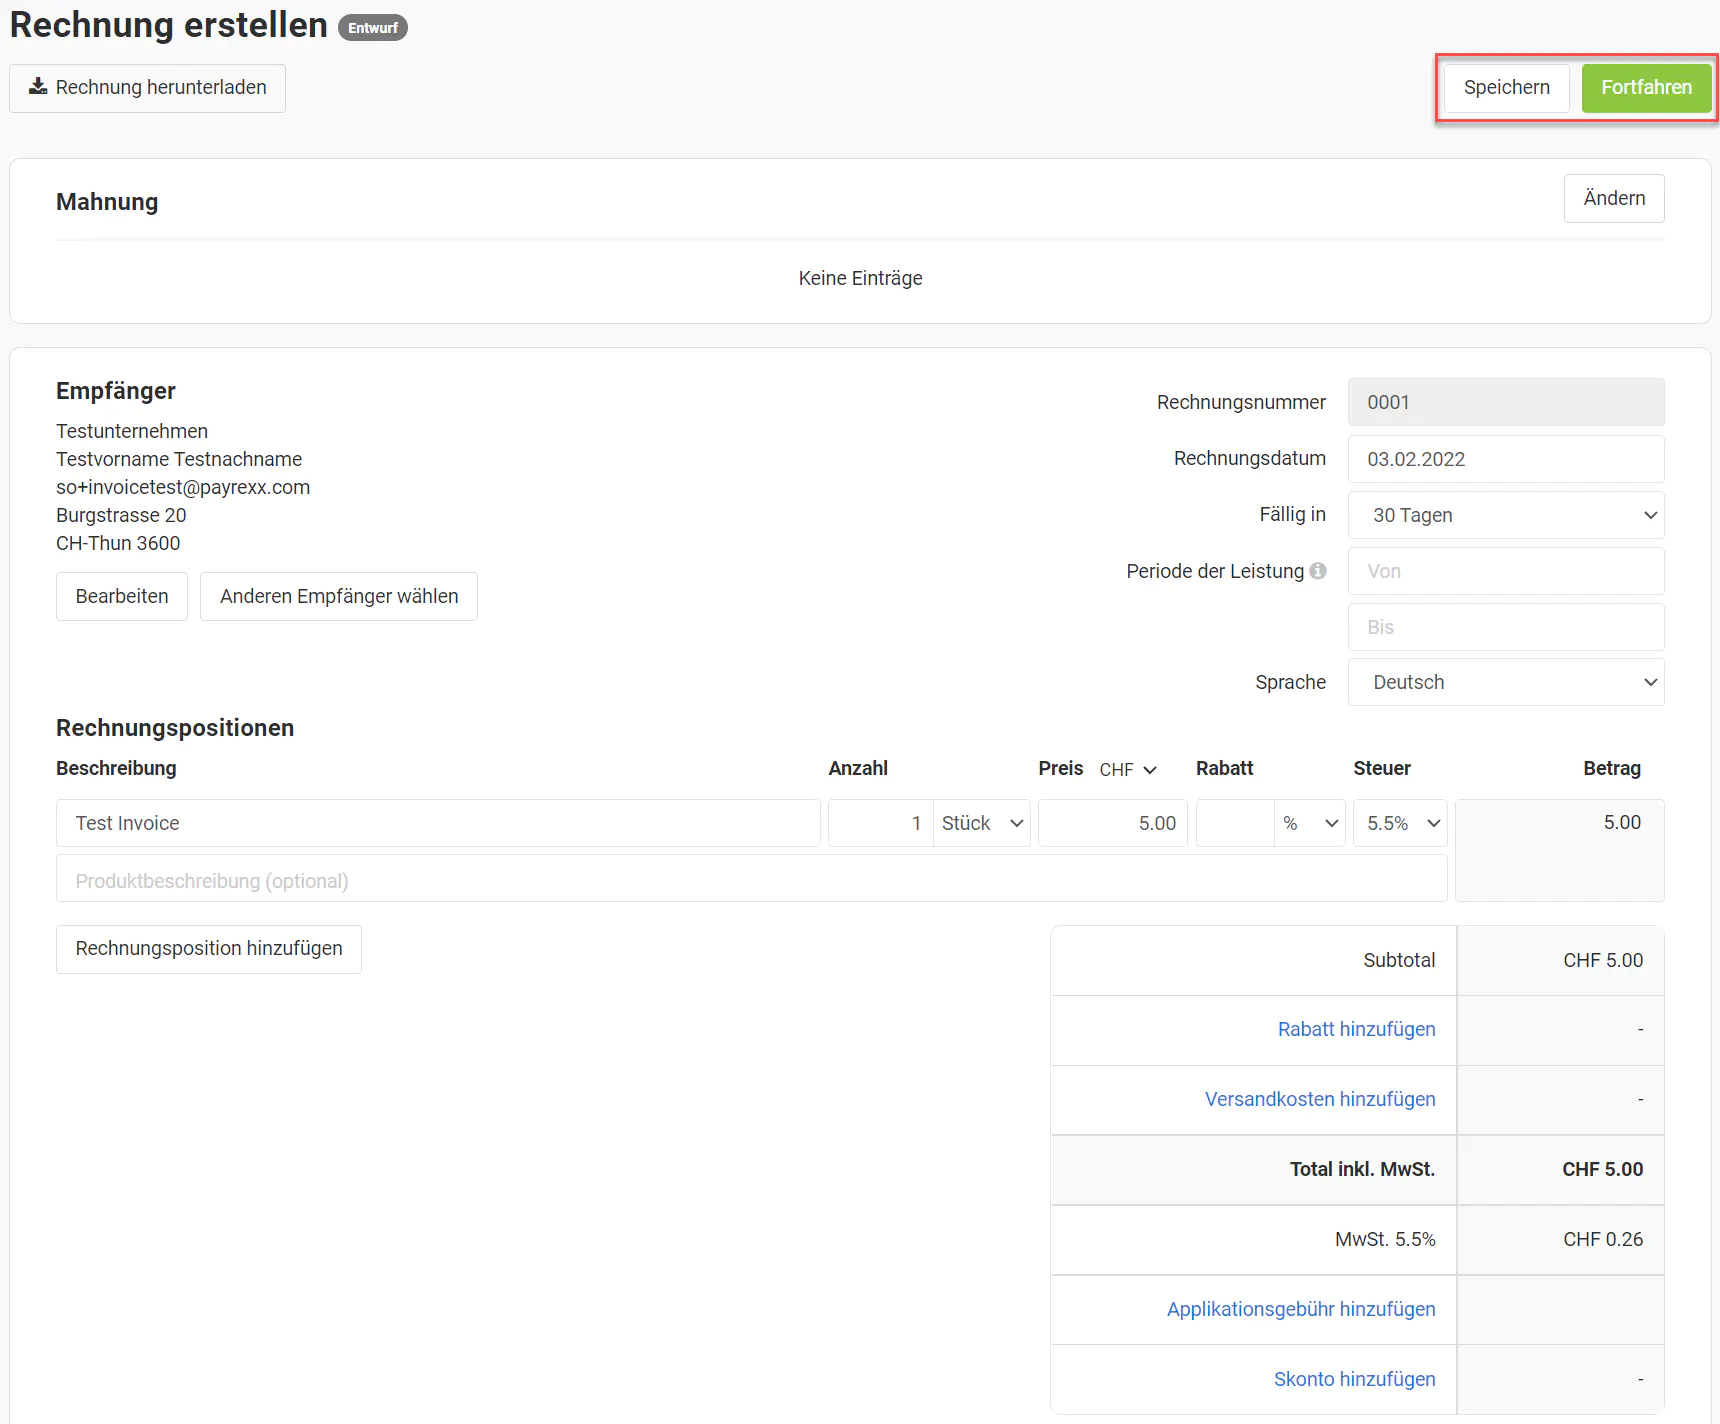This screenshot has width=1720, height=1424.
Task: Click the Rechnungsdatum date field
Action: [x=1505, y=459]
